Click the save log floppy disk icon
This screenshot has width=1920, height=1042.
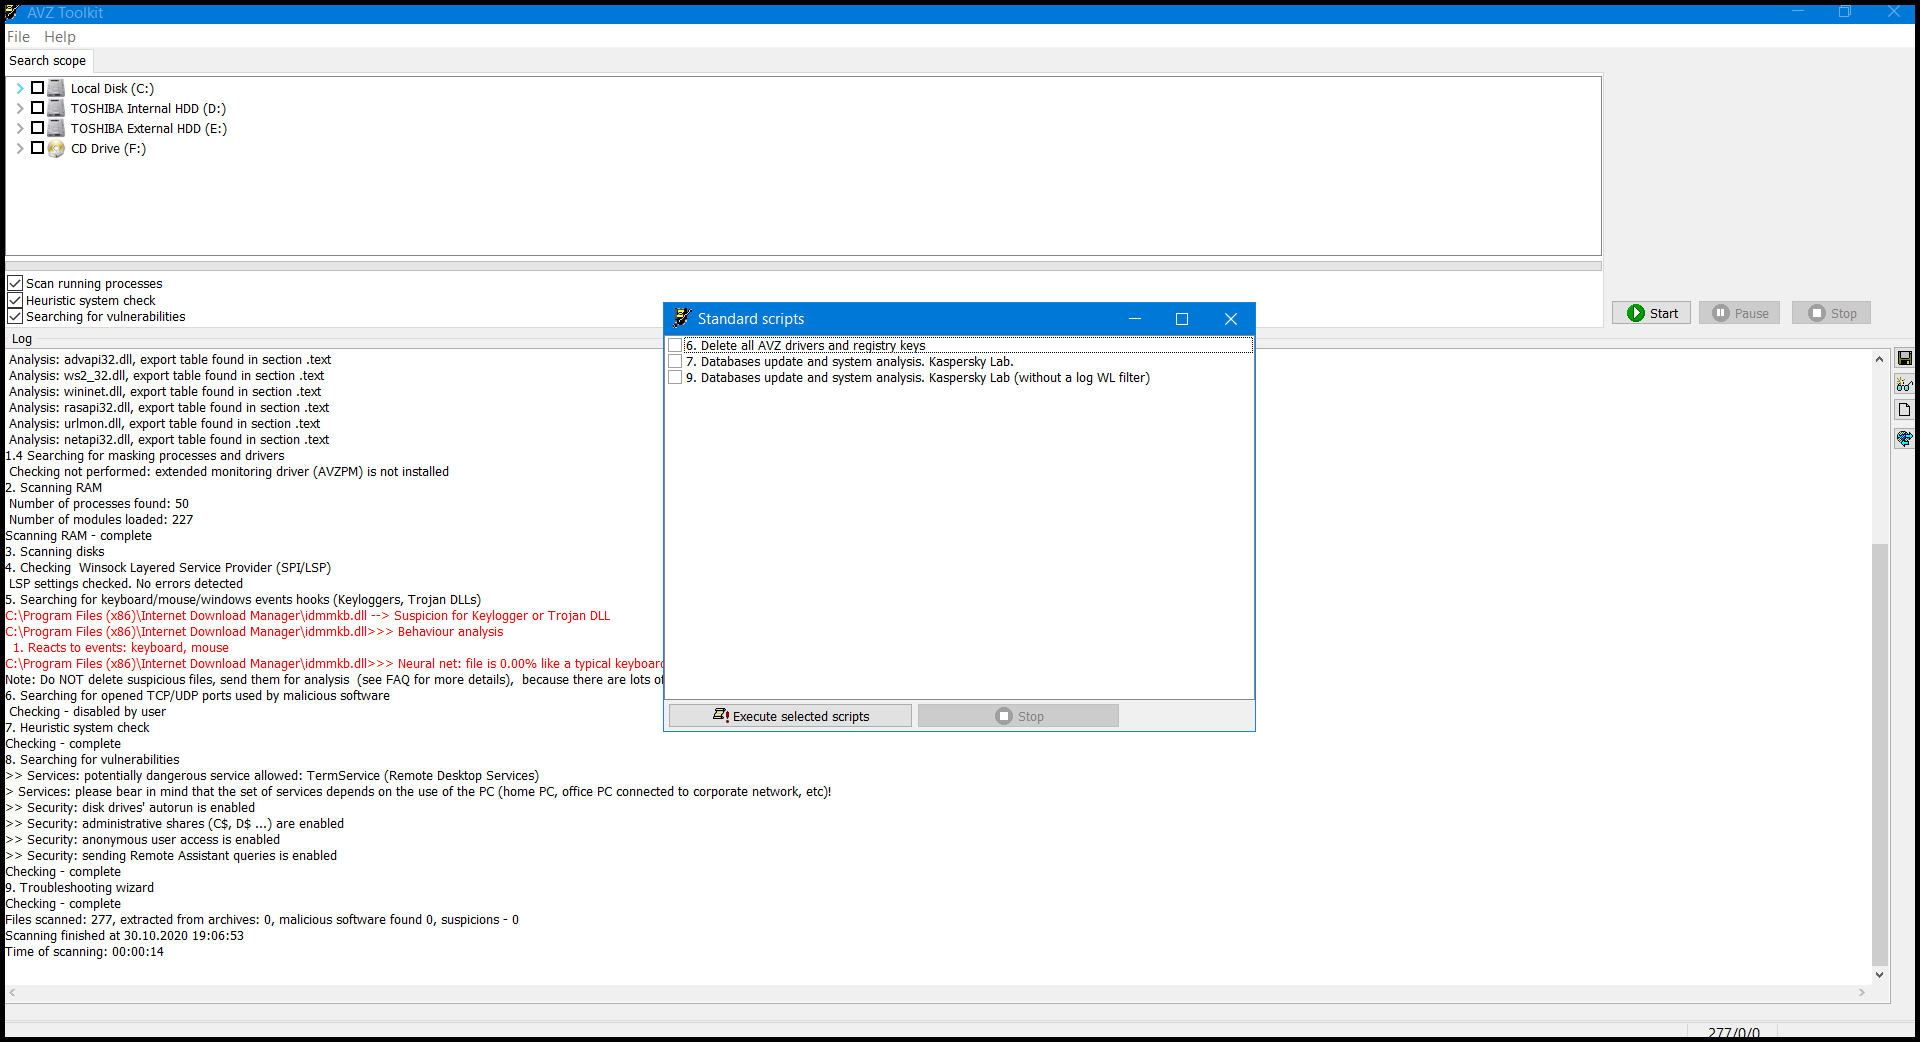click(x=1904, y=358)
